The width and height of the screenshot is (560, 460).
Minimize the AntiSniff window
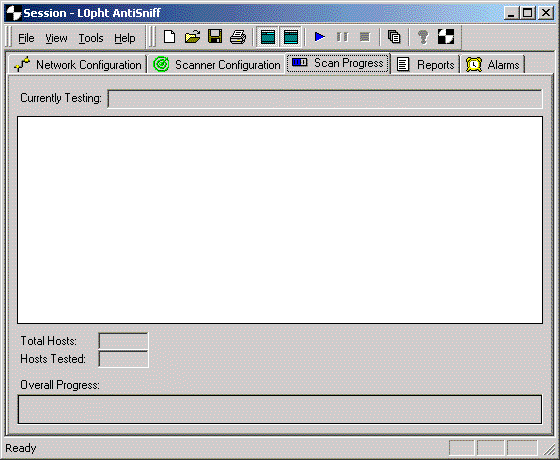click(x=511, y=14)
